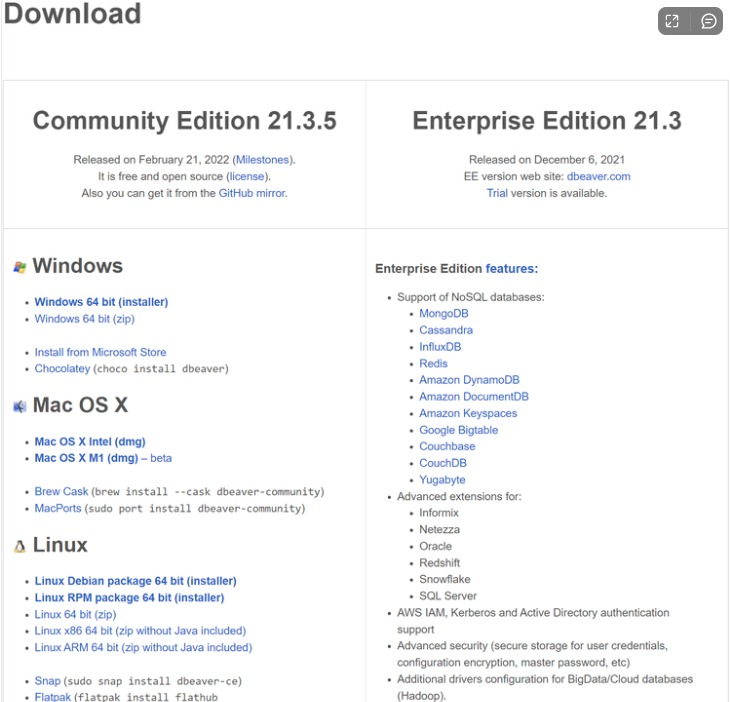Image resolution: width=730 pixels, height=702 pixels.
Task: Click the Mac OS X finder icon
Action: tap(20, 406)
